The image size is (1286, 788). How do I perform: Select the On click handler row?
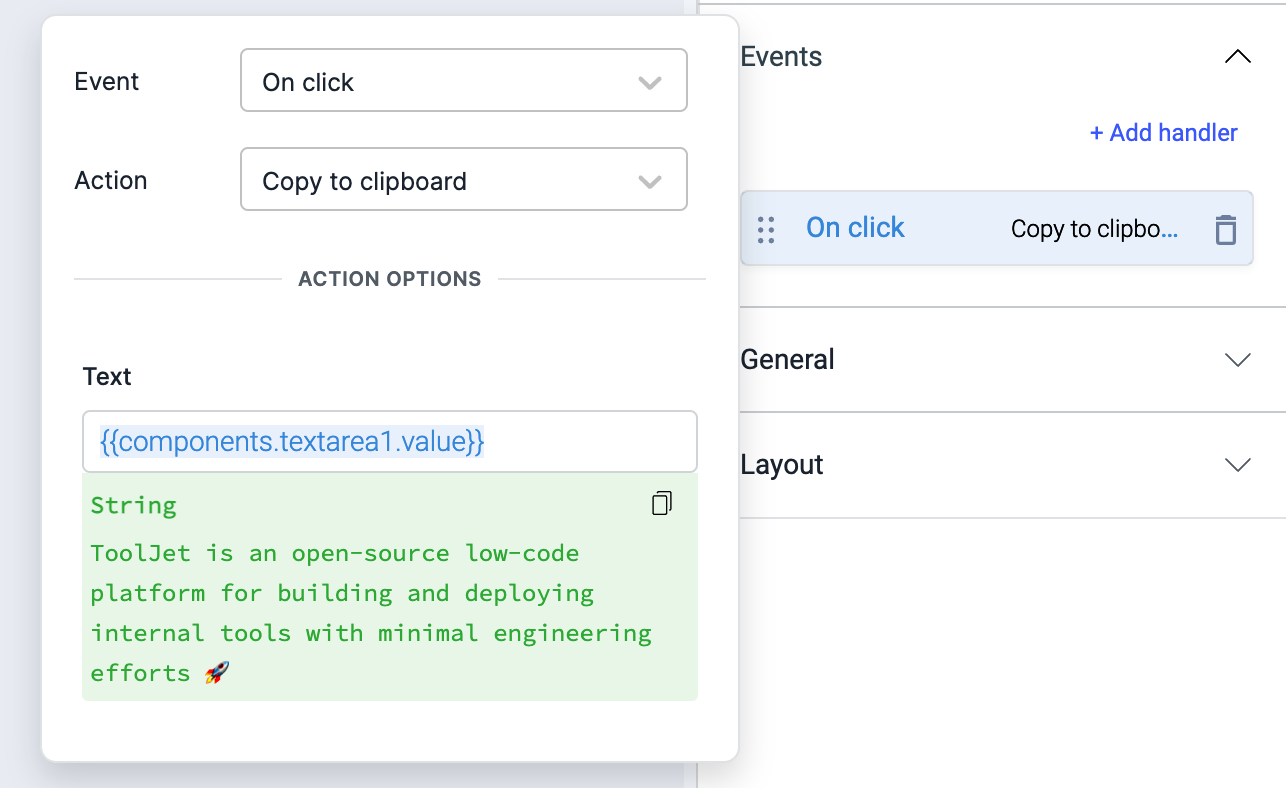click(x=996, y=229)
